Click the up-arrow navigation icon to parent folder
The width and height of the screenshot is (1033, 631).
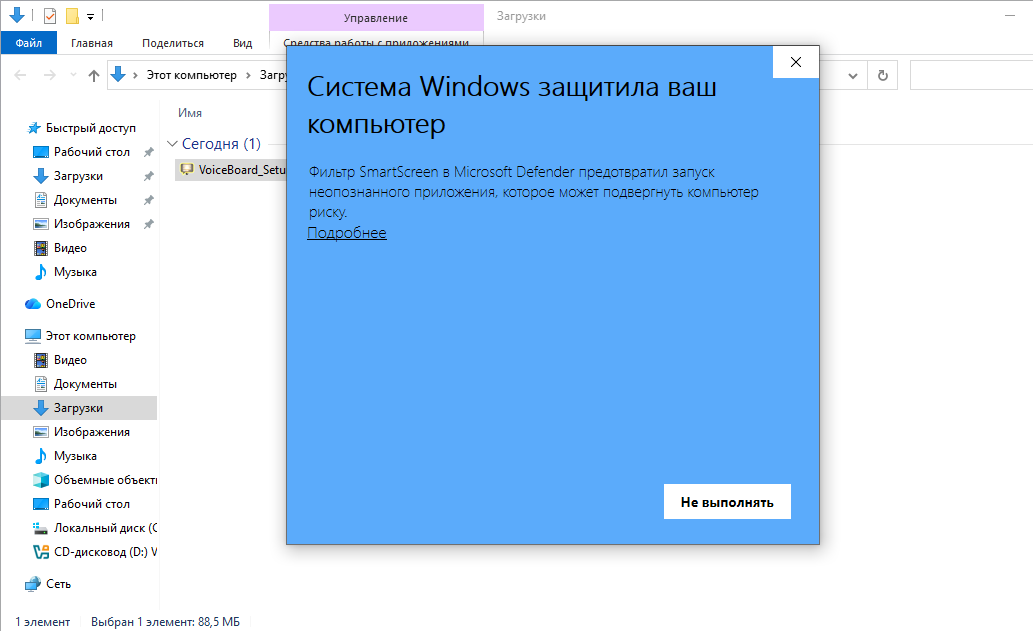tap(93, 74)
